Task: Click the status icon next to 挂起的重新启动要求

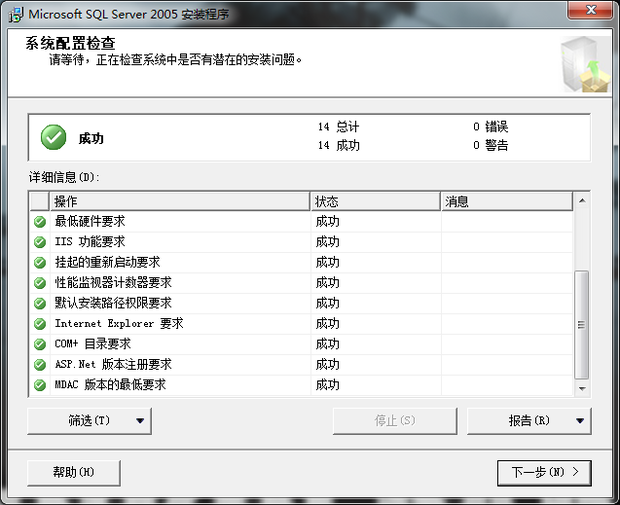Action: pos(40,262)
